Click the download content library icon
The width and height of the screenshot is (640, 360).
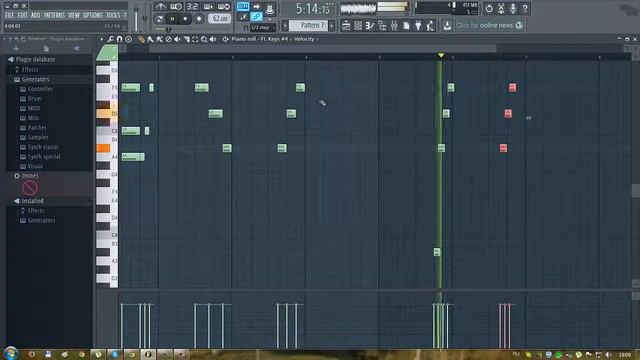pyautogui.click(x=447, y=26)
